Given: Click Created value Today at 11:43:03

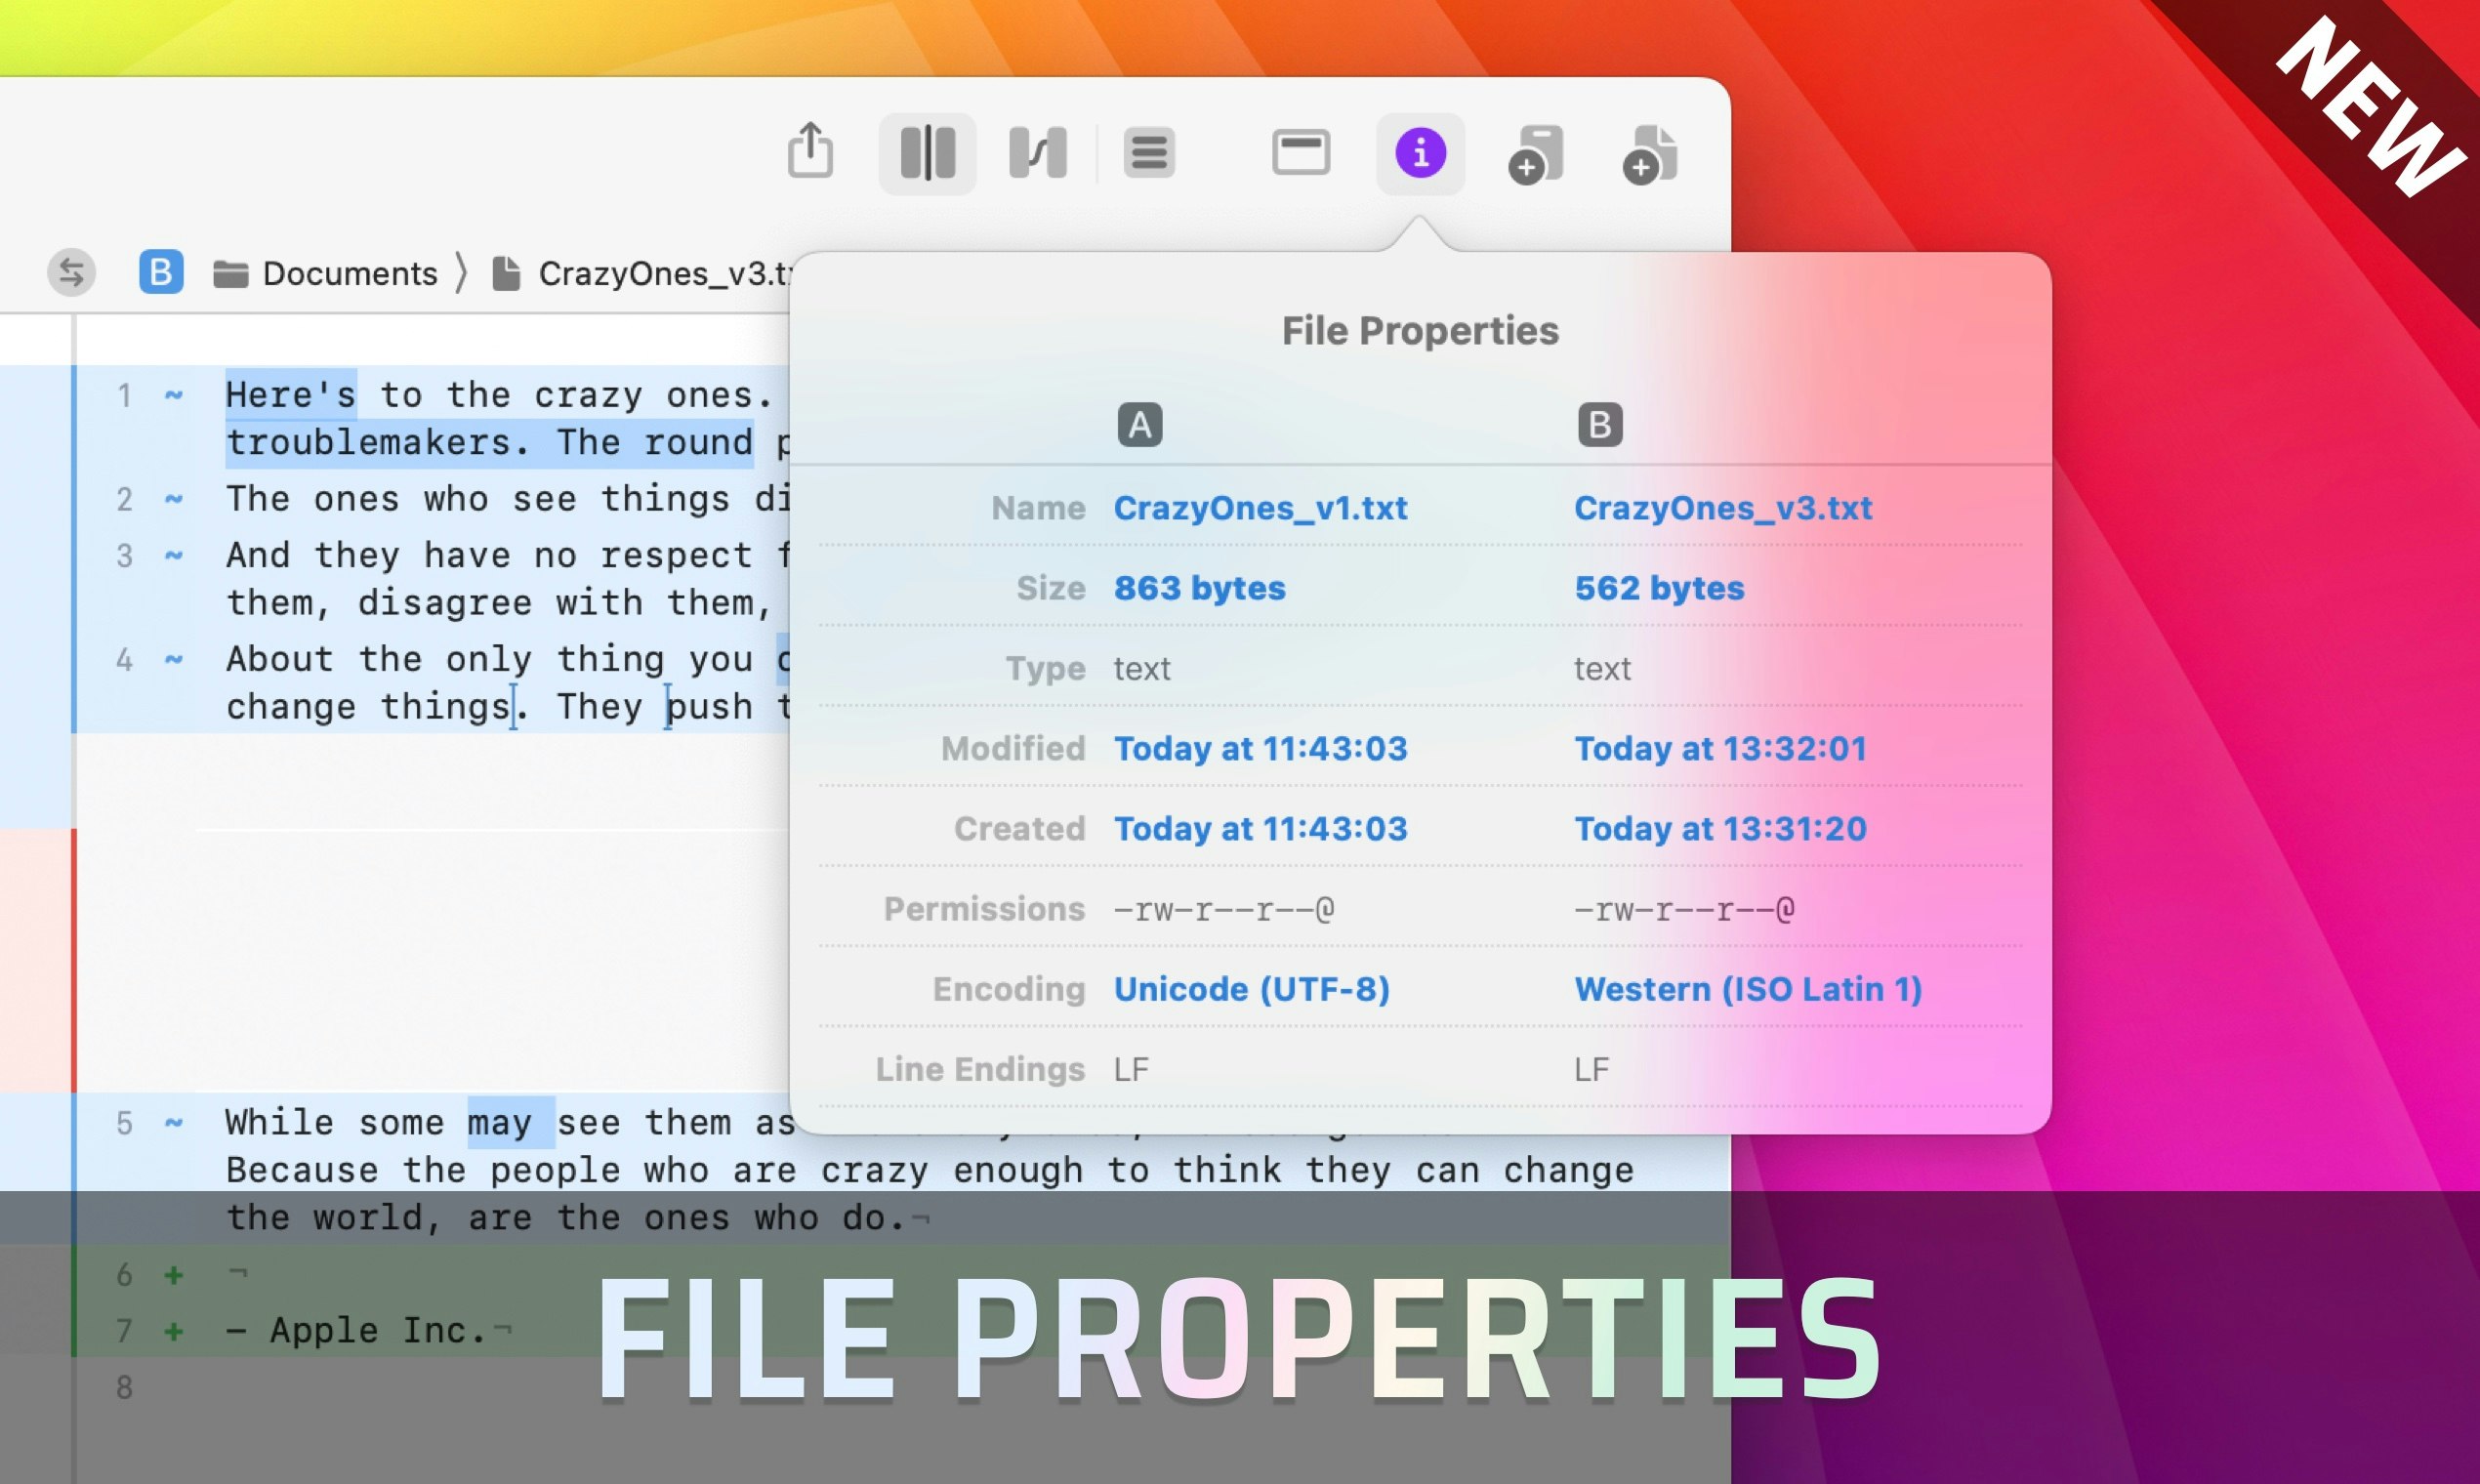Looking at the screenshot, I should pyautogui.click(x=1260, y=828).
